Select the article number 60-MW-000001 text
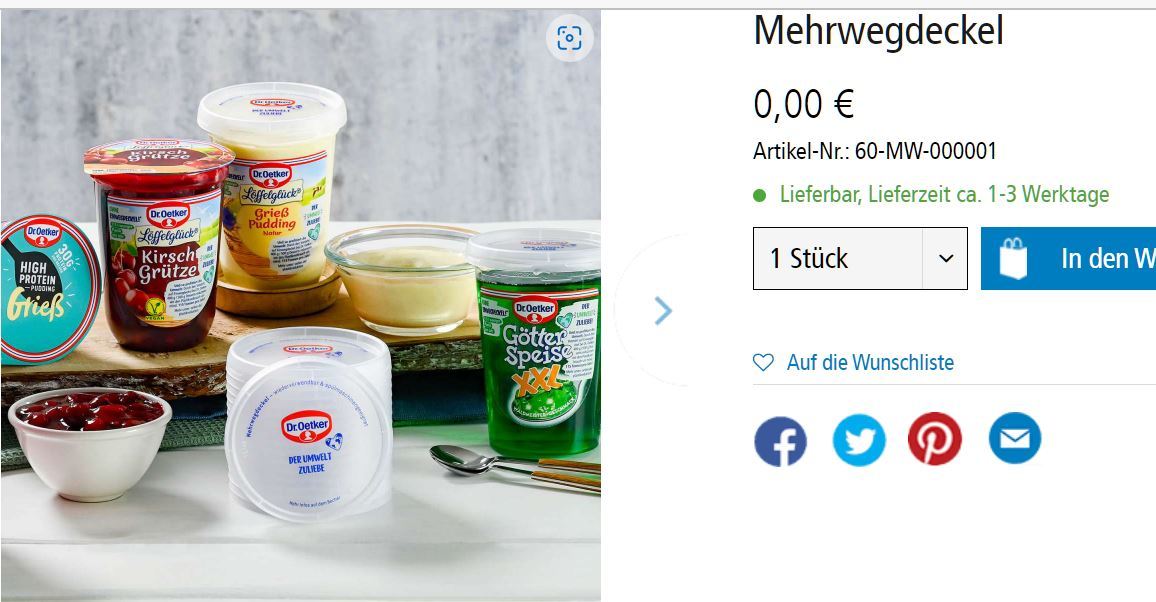The height and width of the screenshot is (602, 1156). pyautogui.click(x=925, y=151)
